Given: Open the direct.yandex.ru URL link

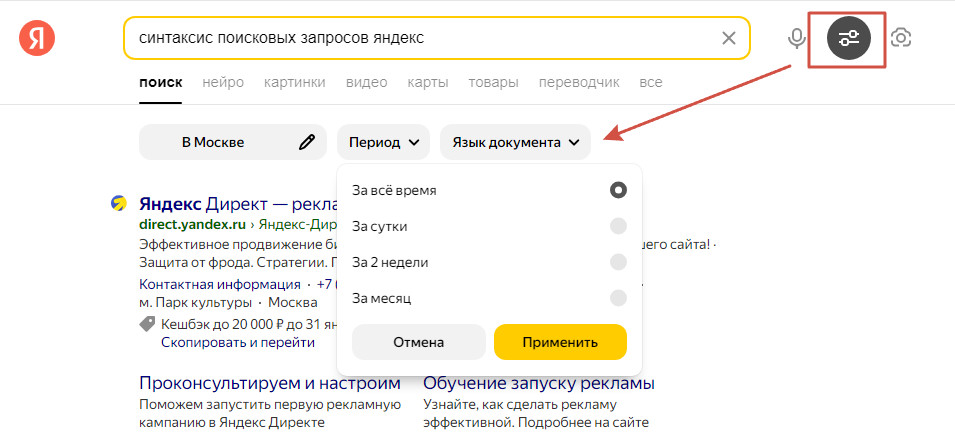Looking at the screenshot, I should click(193, 224).
